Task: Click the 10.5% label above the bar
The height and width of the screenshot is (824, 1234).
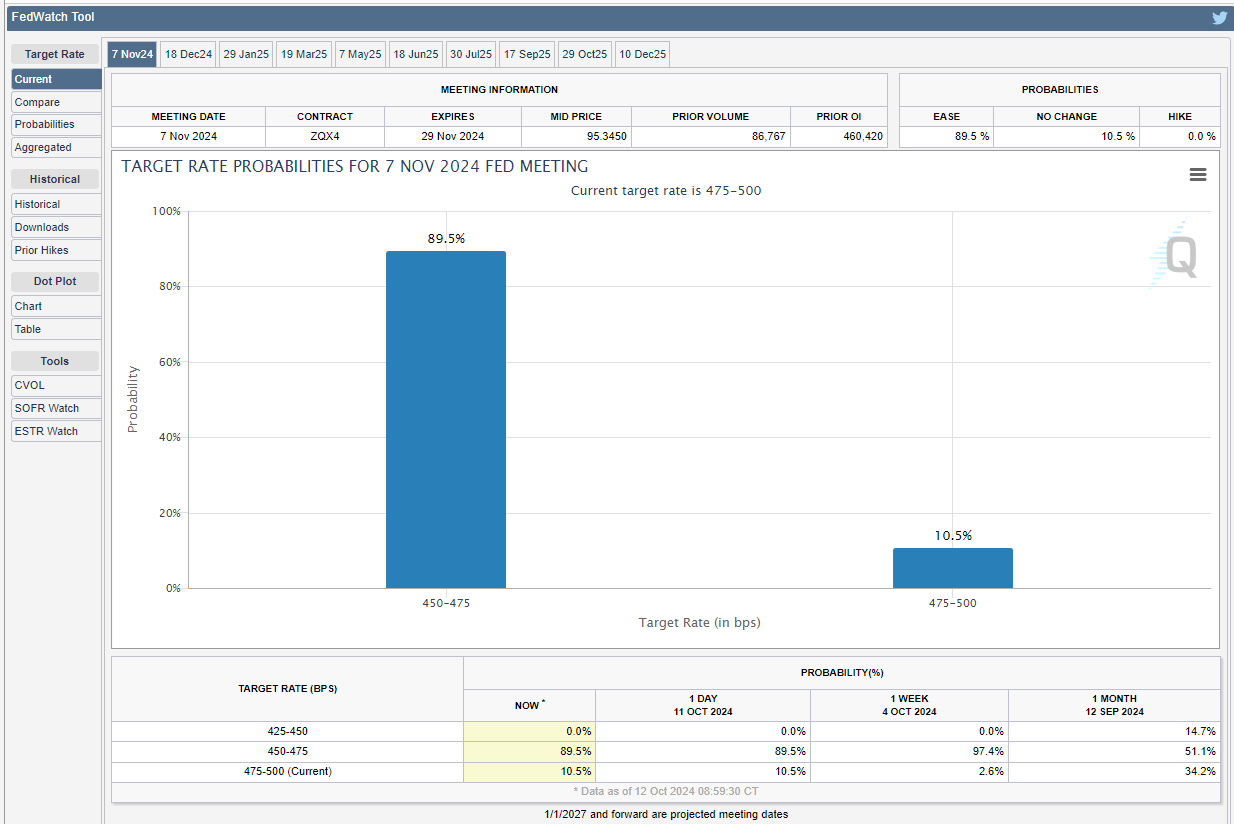Action: coord(953,535)
